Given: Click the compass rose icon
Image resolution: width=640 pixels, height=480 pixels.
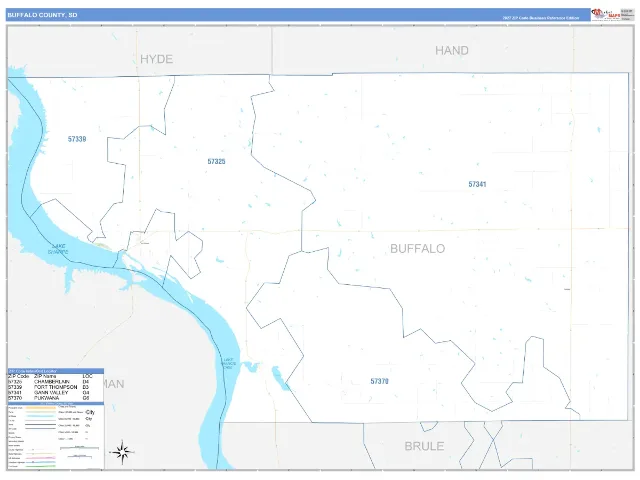Looking at the screenshot, I should [x=122, y=452].
